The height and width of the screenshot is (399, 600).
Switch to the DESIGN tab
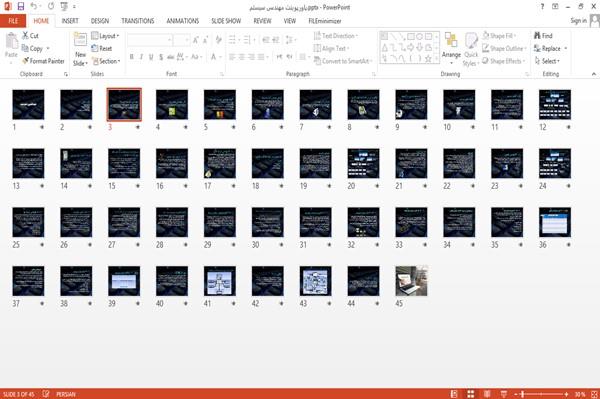coord(99,21)
